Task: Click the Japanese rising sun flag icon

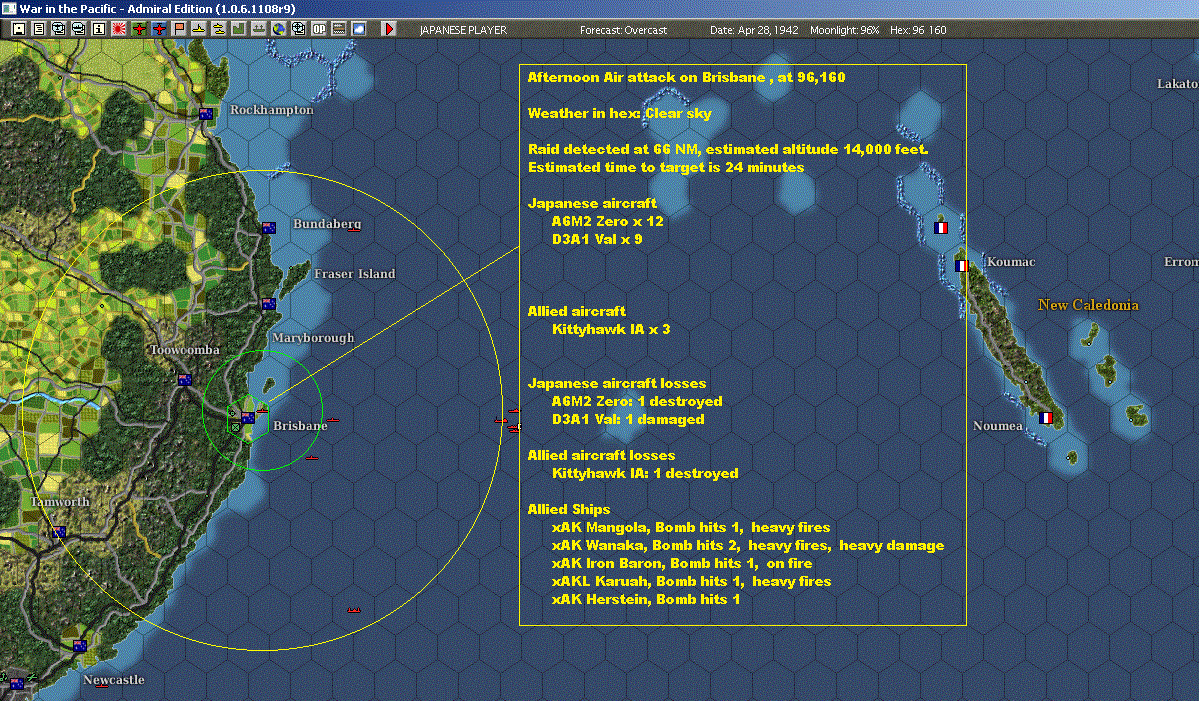Action: (x=119, y=29)
